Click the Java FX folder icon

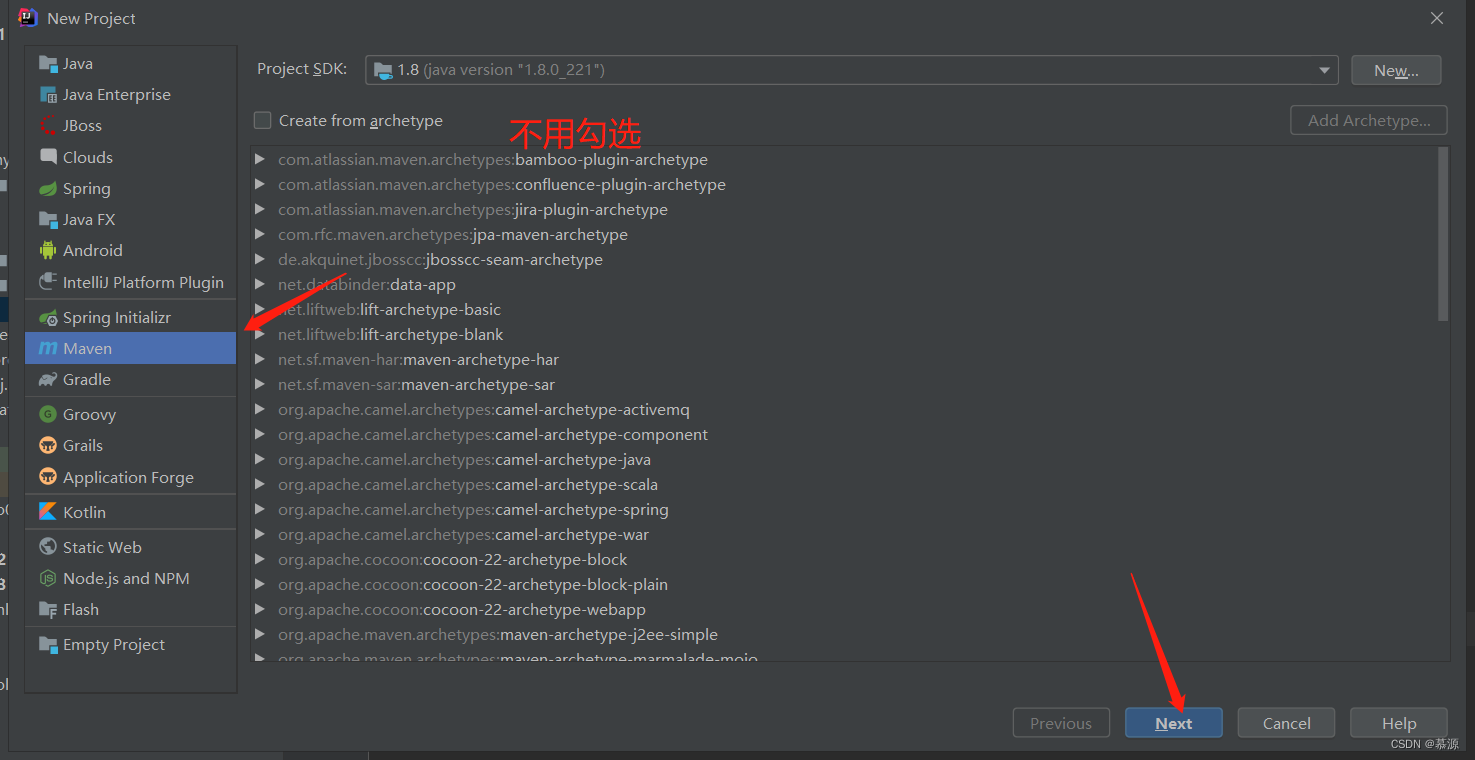pos(48,220)
